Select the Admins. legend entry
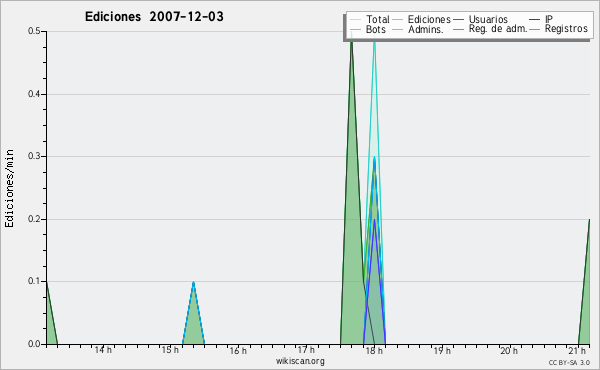The height and width of the screenshot is (370, 600). point(417,29)
